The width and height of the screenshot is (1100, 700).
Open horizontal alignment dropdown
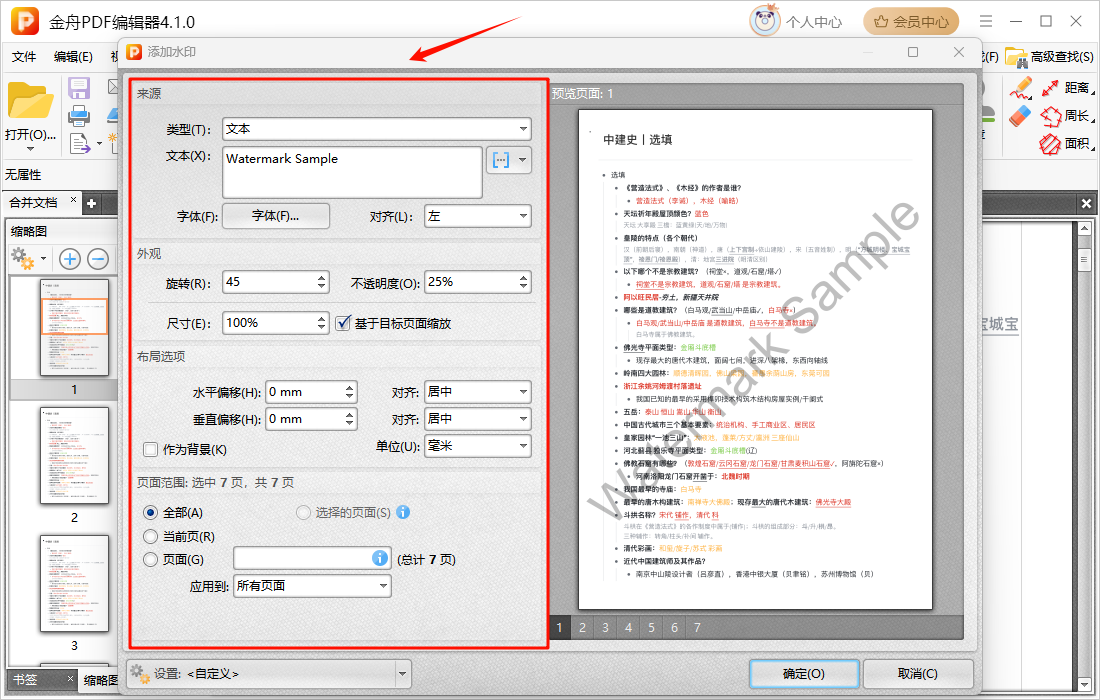(x=478, y=391)
